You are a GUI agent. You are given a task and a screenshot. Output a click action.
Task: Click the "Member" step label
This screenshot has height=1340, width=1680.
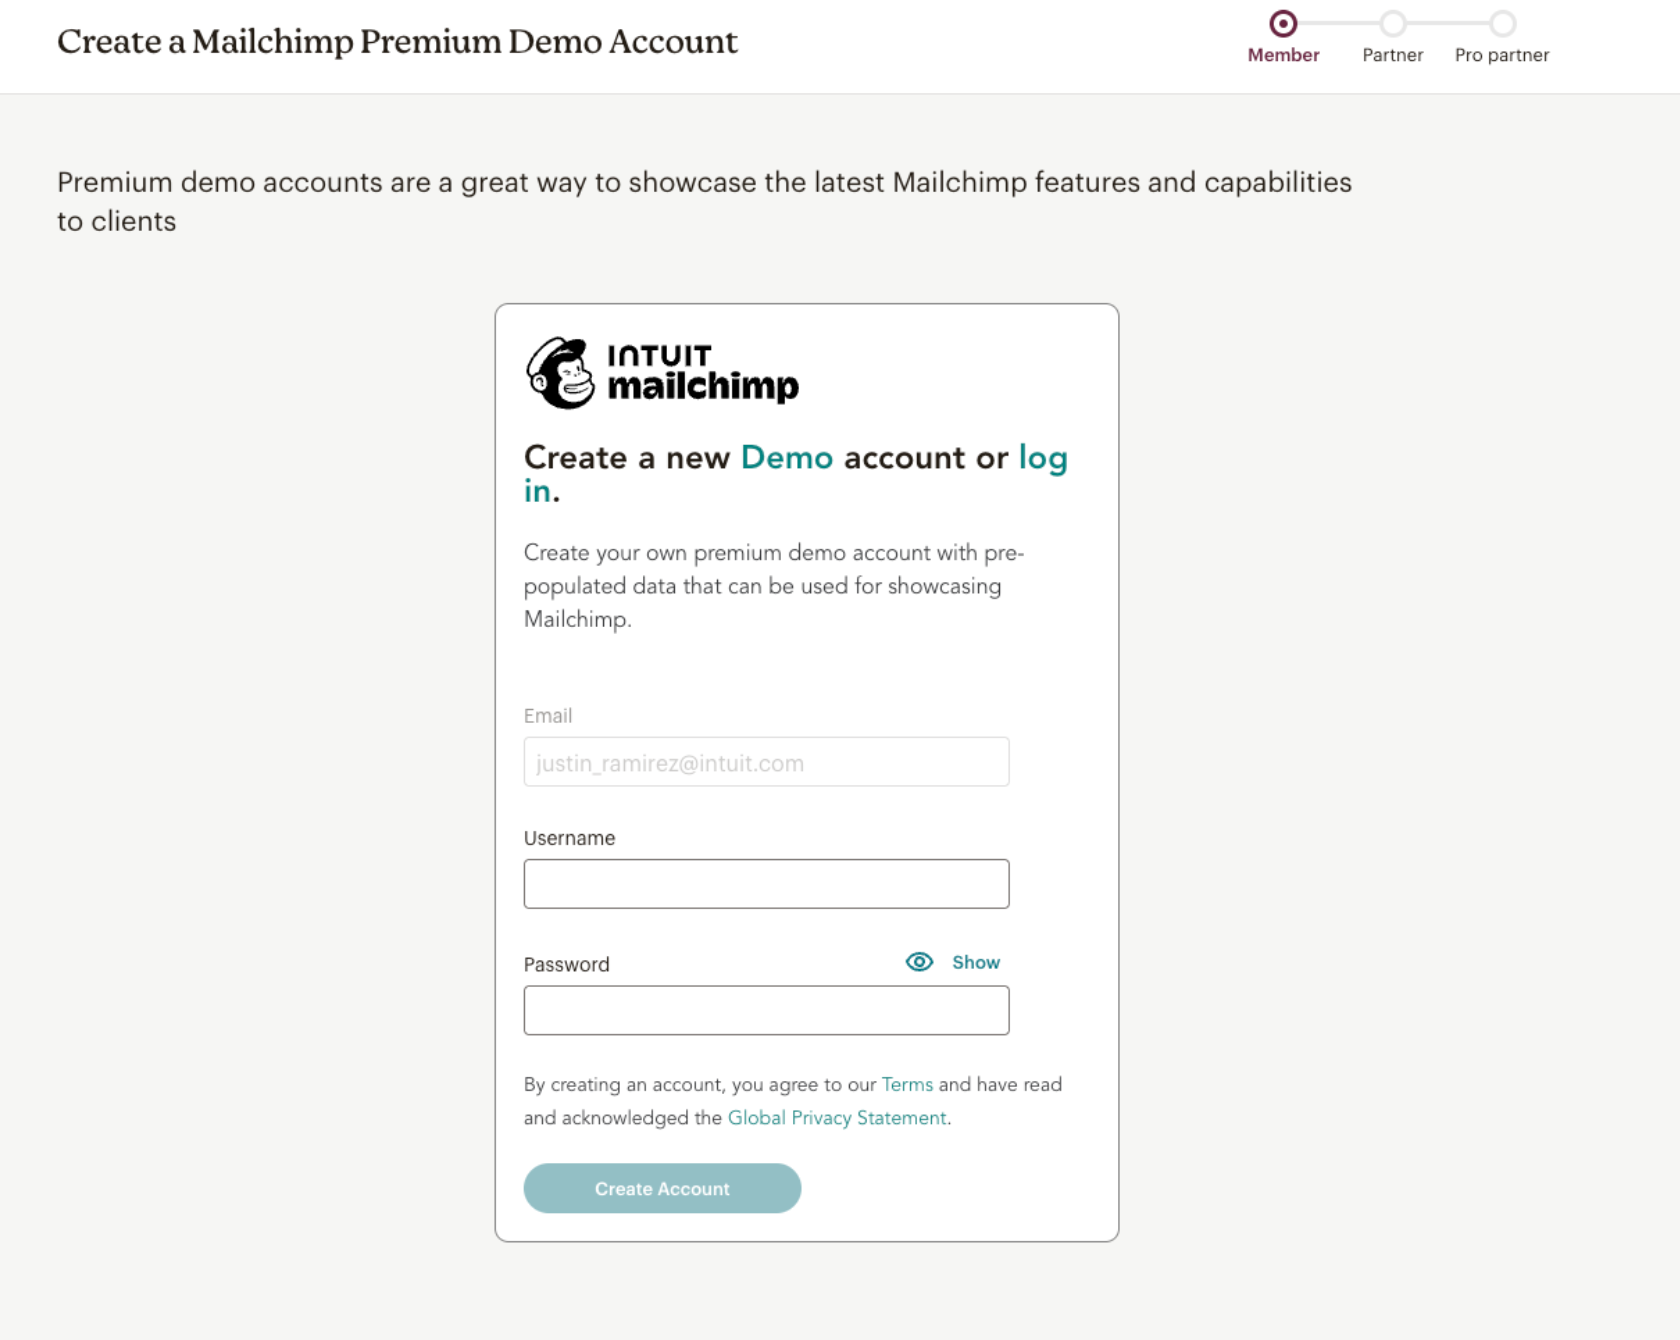pyautogui.click(x=1283, y=55)
